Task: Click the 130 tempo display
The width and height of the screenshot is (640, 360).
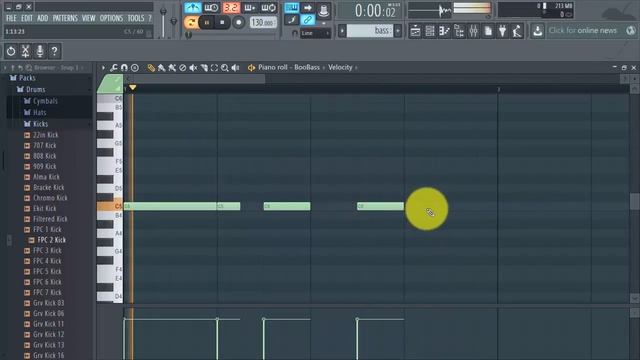Action: click(x=263, y=22)
